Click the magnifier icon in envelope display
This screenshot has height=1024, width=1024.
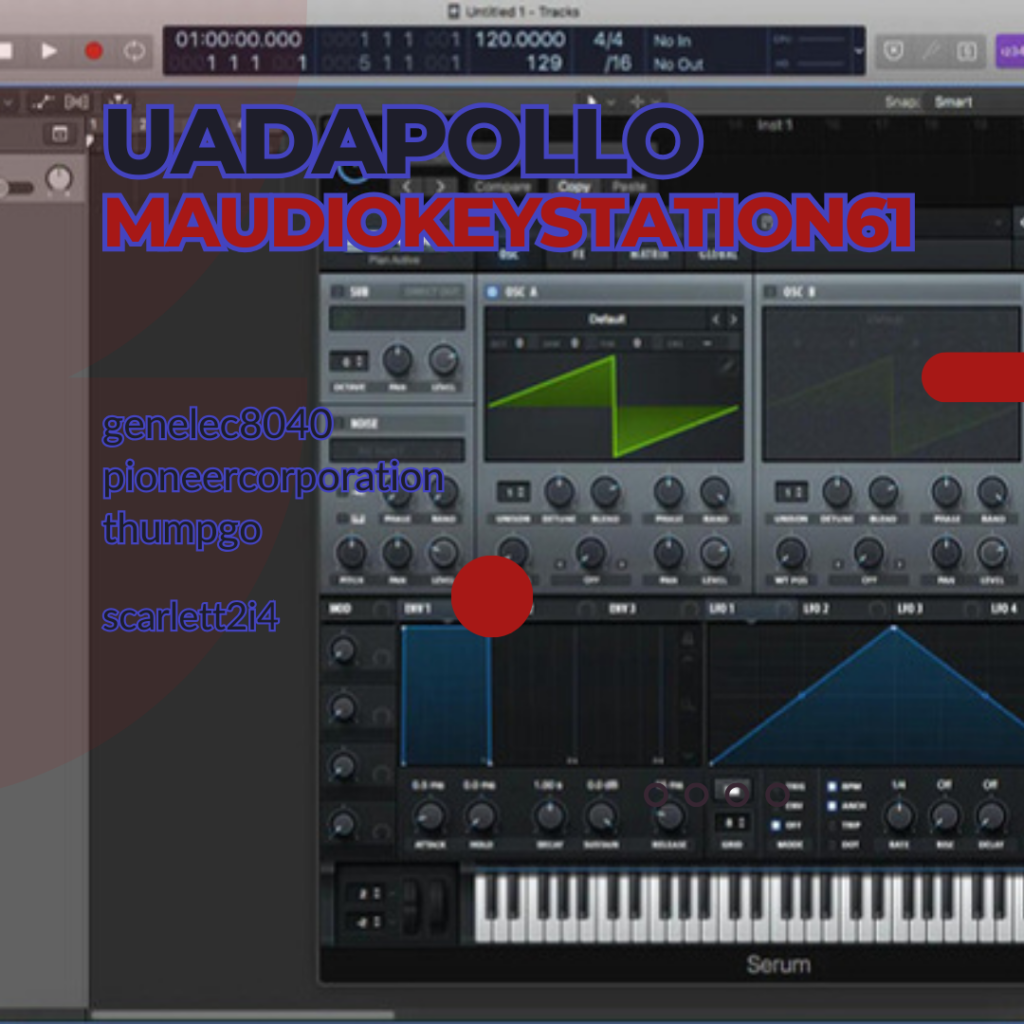(687, 704)
